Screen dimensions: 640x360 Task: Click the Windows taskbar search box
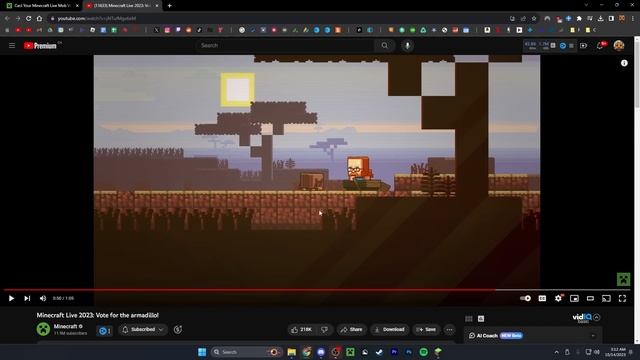[x=246, y=352]
